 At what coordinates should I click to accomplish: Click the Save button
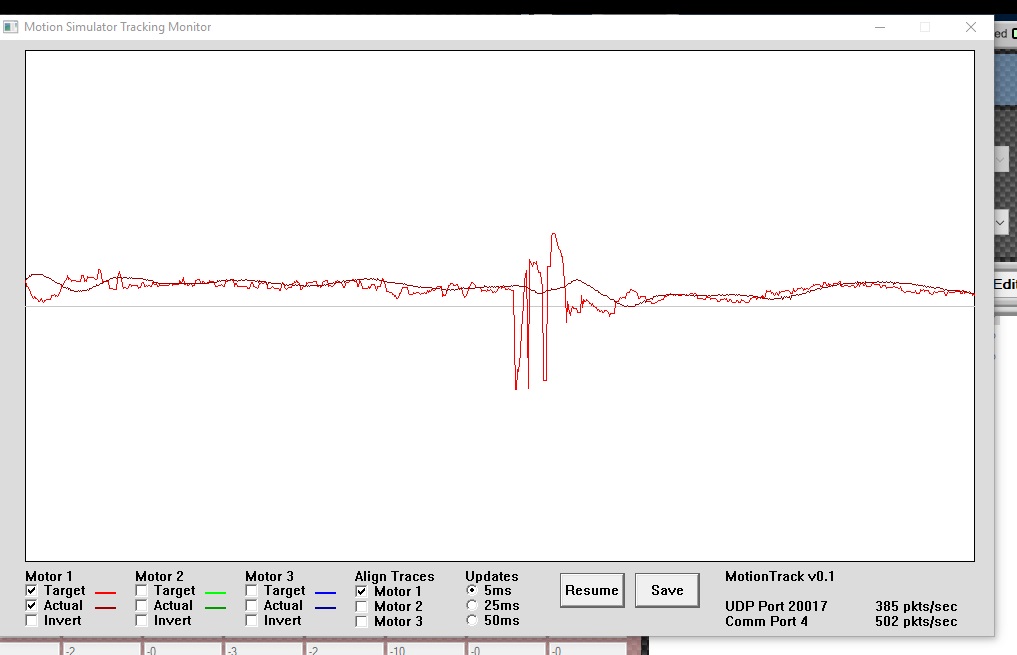[x=667, y=590]
